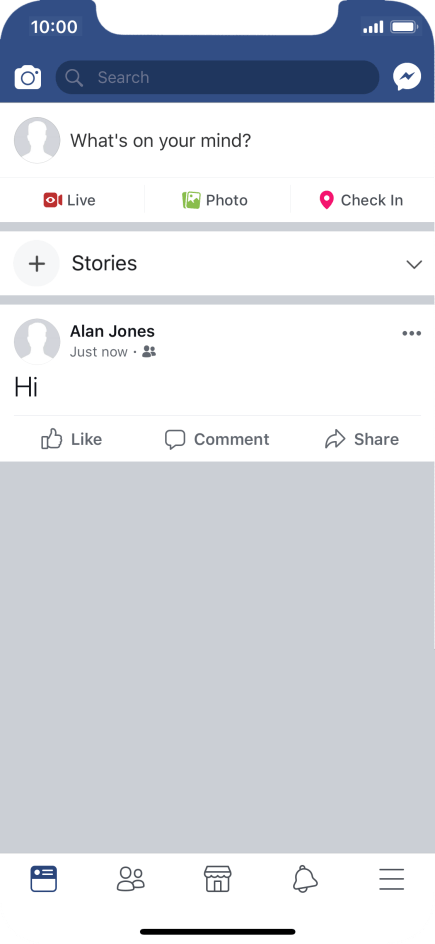This screenshot has width=435, height=944.
Task: Open the three-dot post options menu
Action: coord(412,333)
